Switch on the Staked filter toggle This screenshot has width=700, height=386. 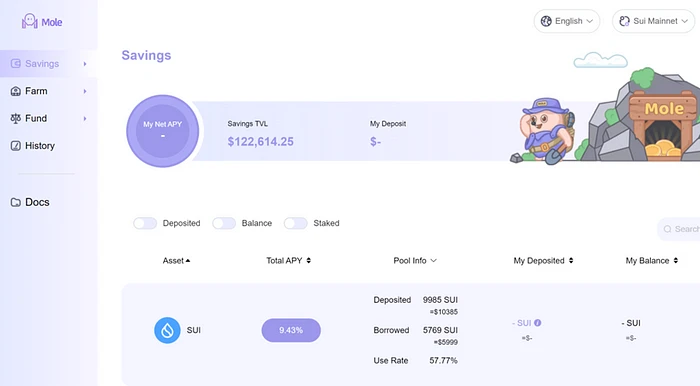pyautogui.click(x=296, y=223)
